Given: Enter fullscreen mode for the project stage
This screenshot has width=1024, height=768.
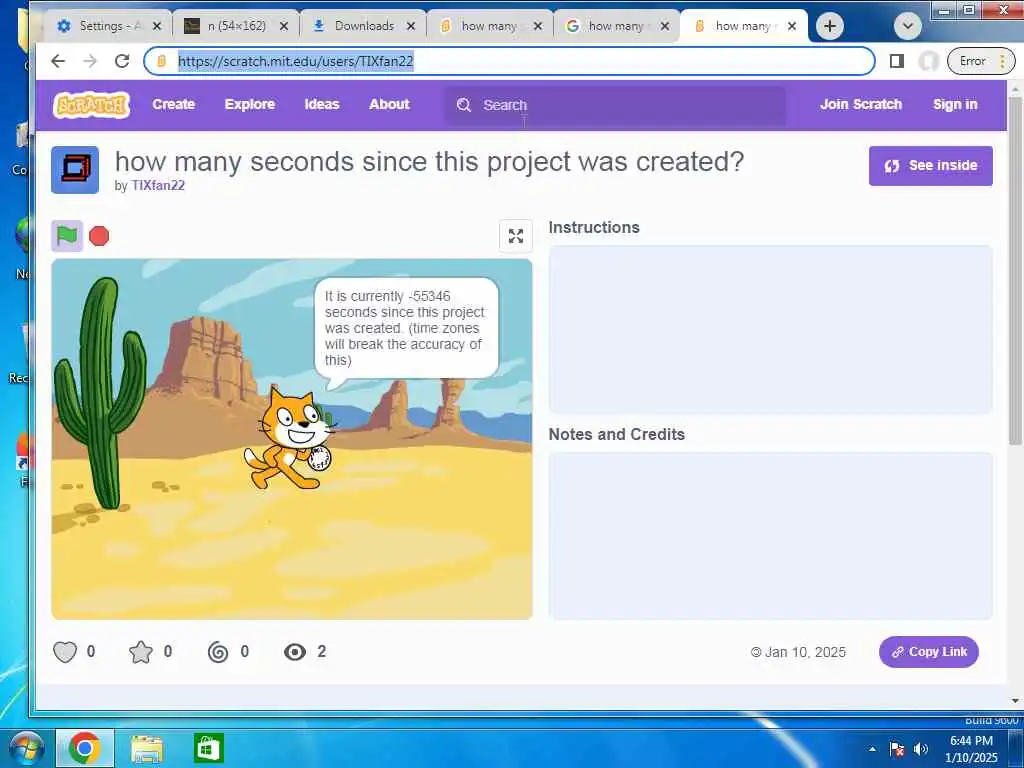Looking at the screenshot, I should [515, 236].
